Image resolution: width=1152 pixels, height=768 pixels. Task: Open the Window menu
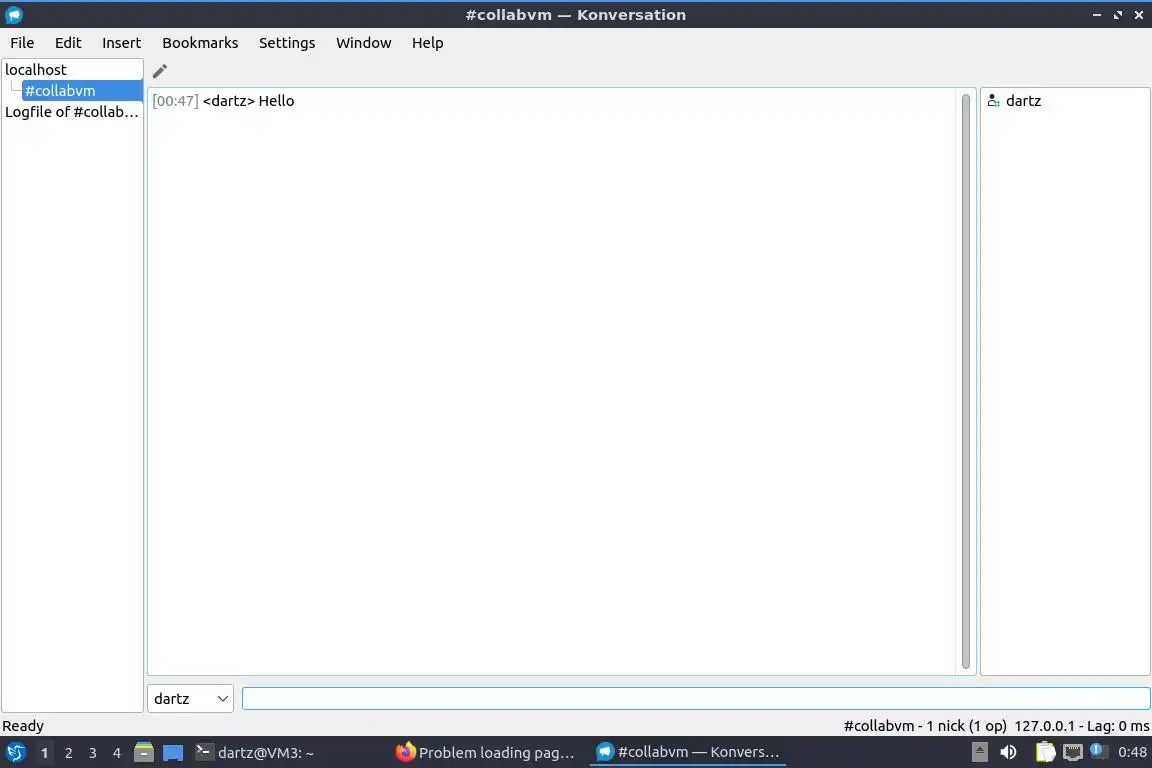pyautogui.click(x=364, y=43)
